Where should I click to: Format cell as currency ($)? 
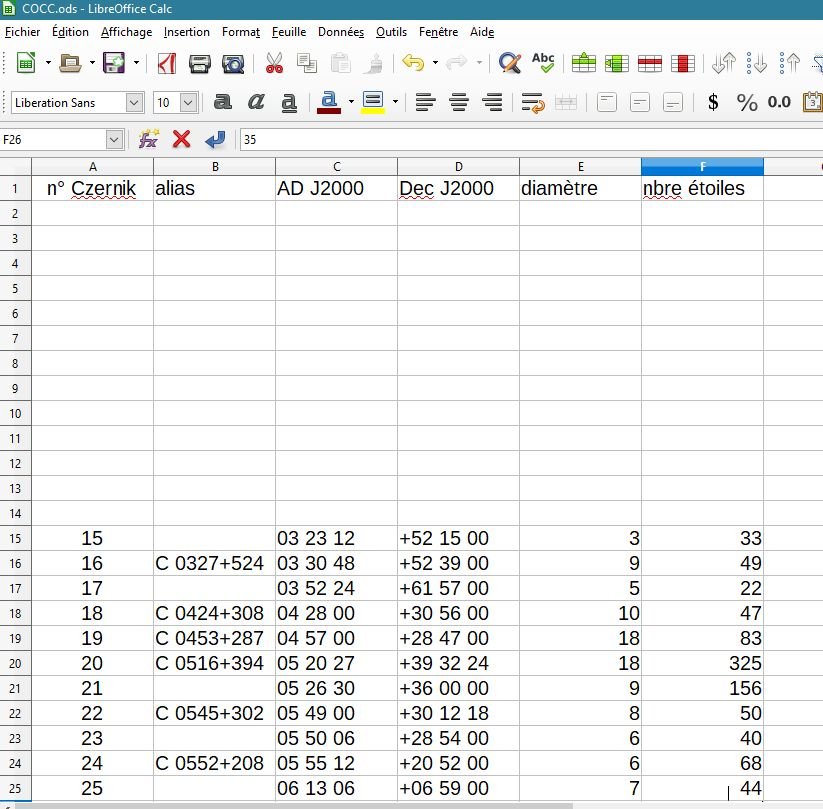pos(713,102)
